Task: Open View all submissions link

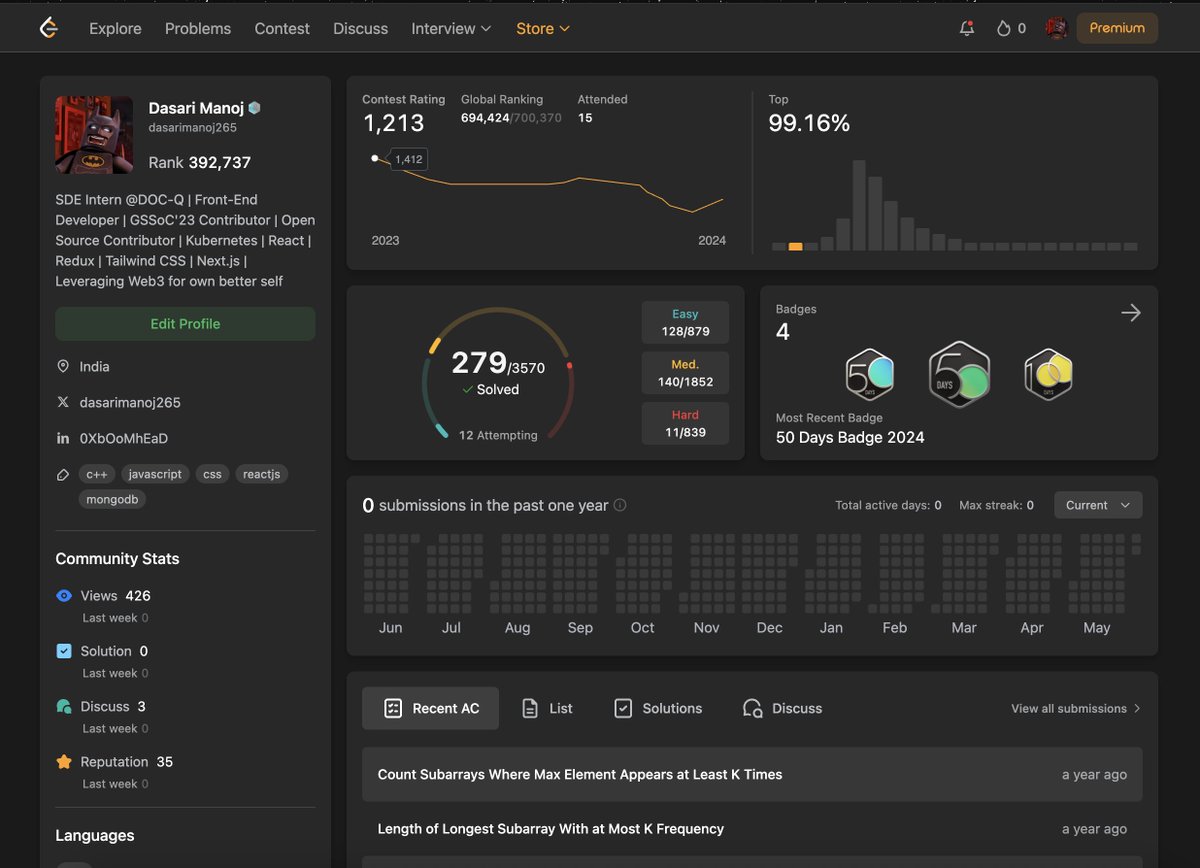Action: 1076,708
